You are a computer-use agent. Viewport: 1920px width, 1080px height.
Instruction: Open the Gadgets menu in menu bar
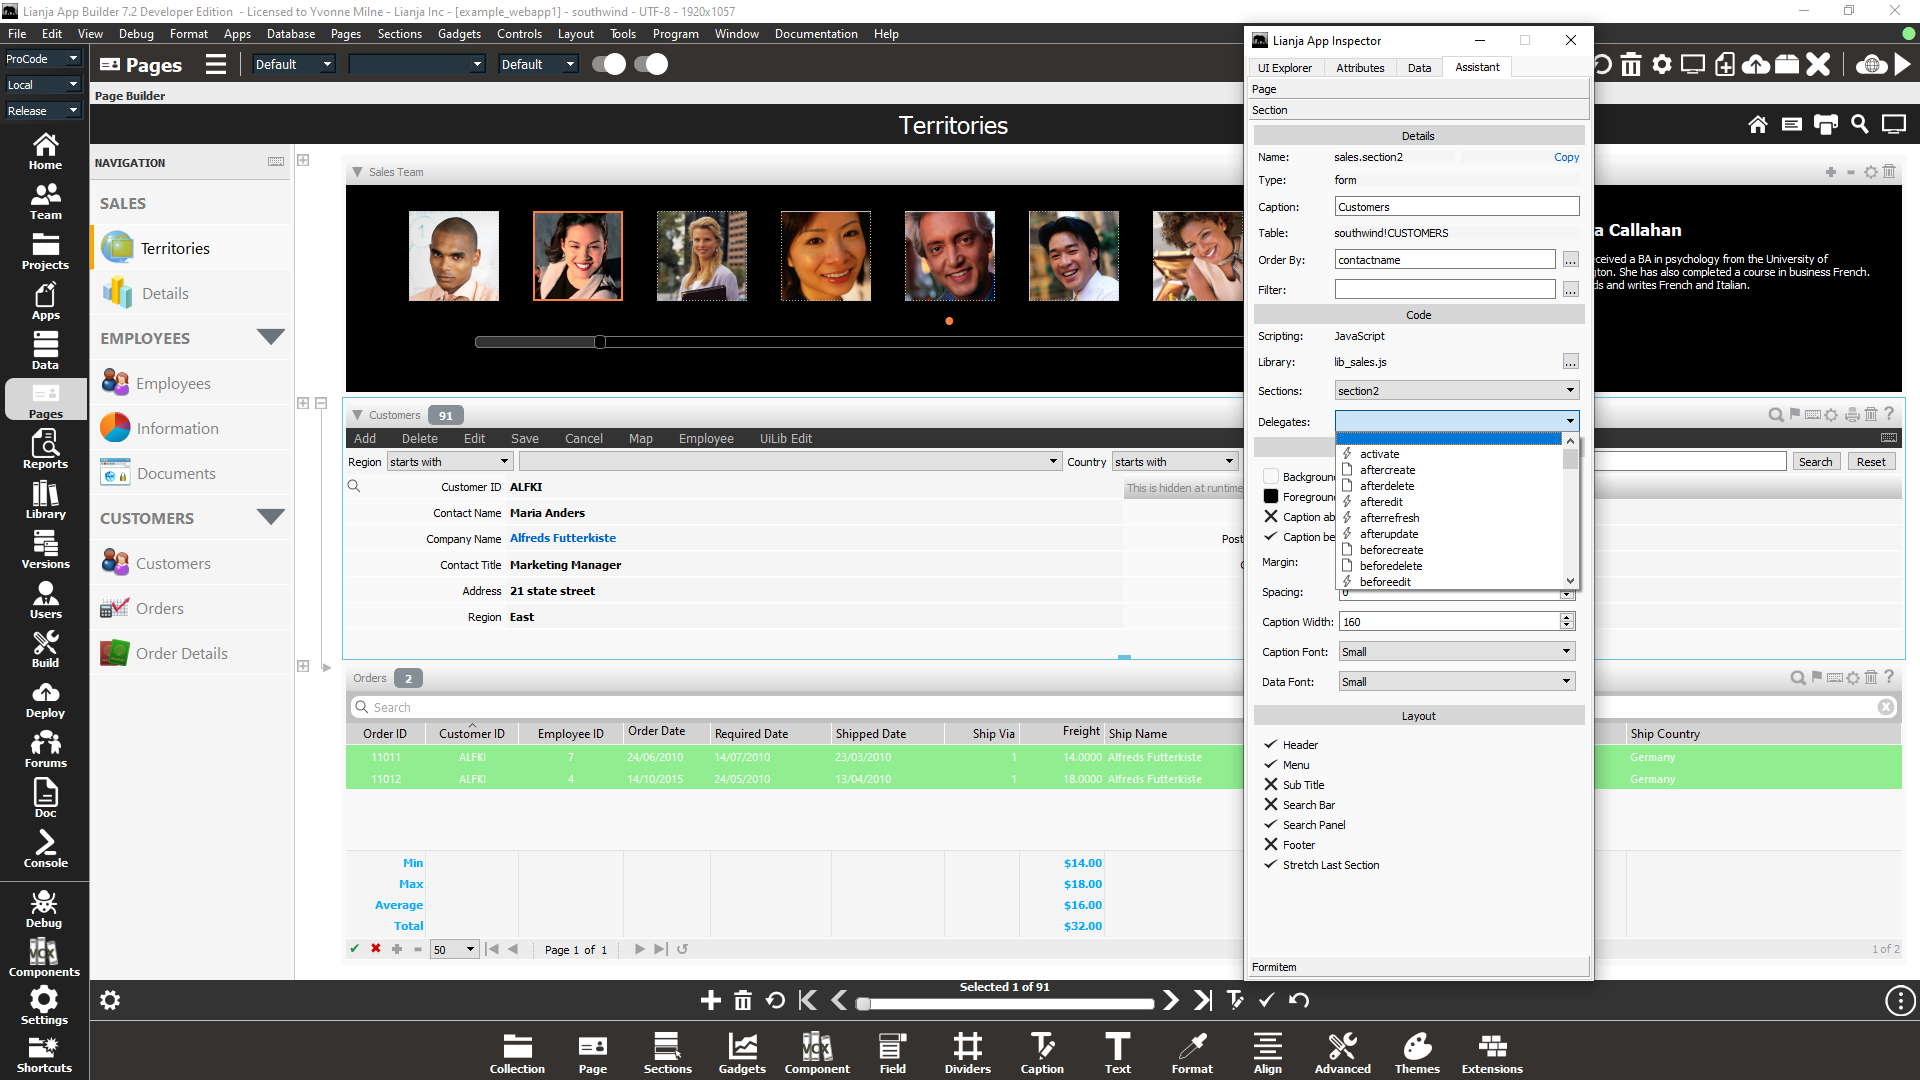(459, 34)
